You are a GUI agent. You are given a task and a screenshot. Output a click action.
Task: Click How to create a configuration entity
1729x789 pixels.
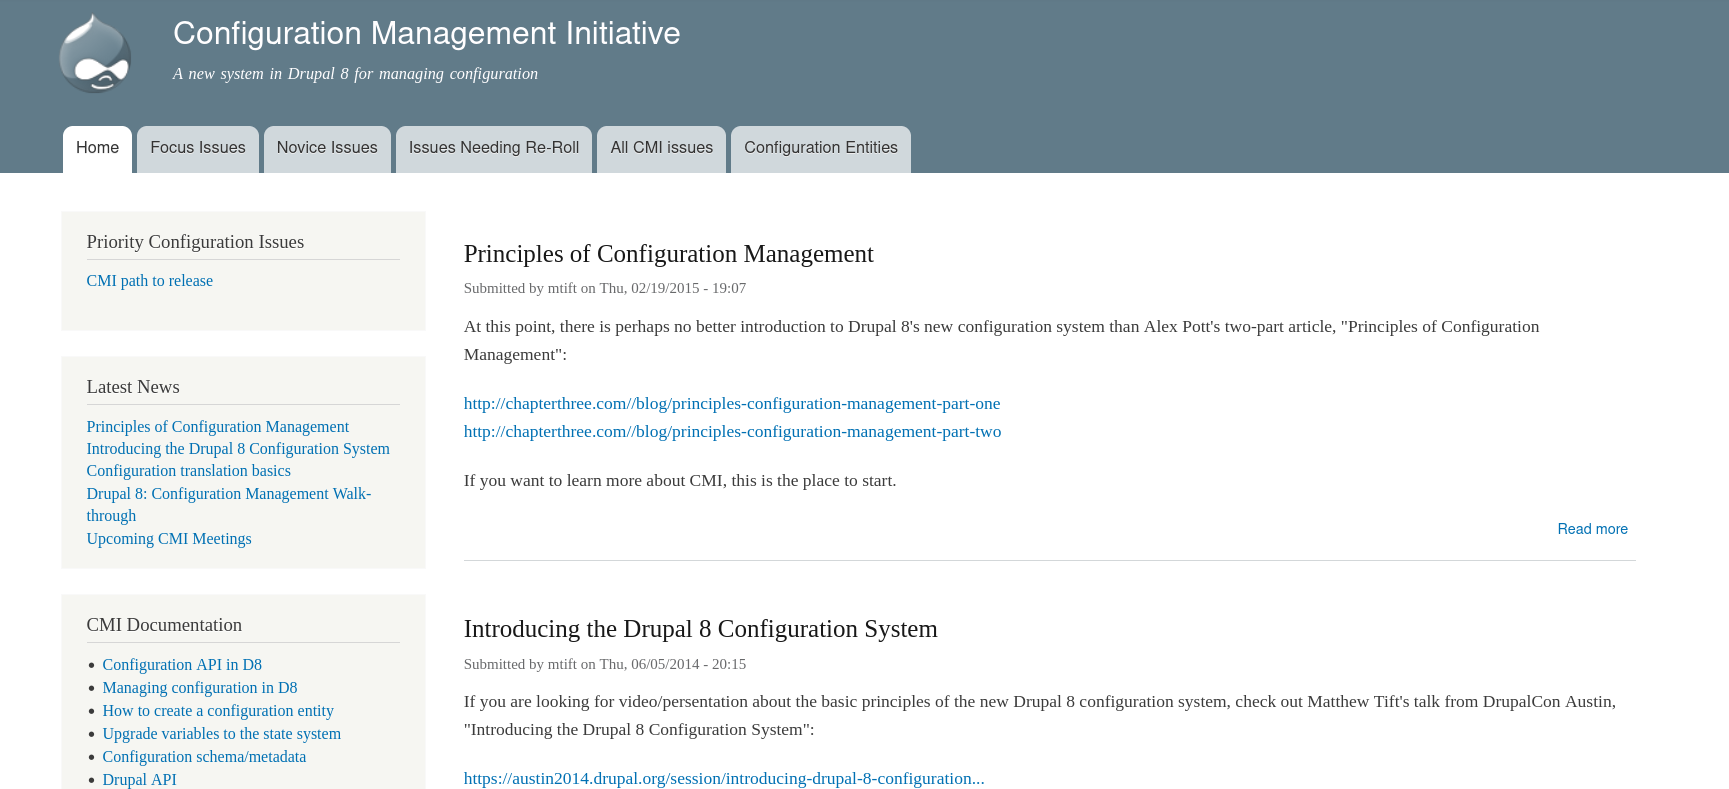(x=217, y=711)
